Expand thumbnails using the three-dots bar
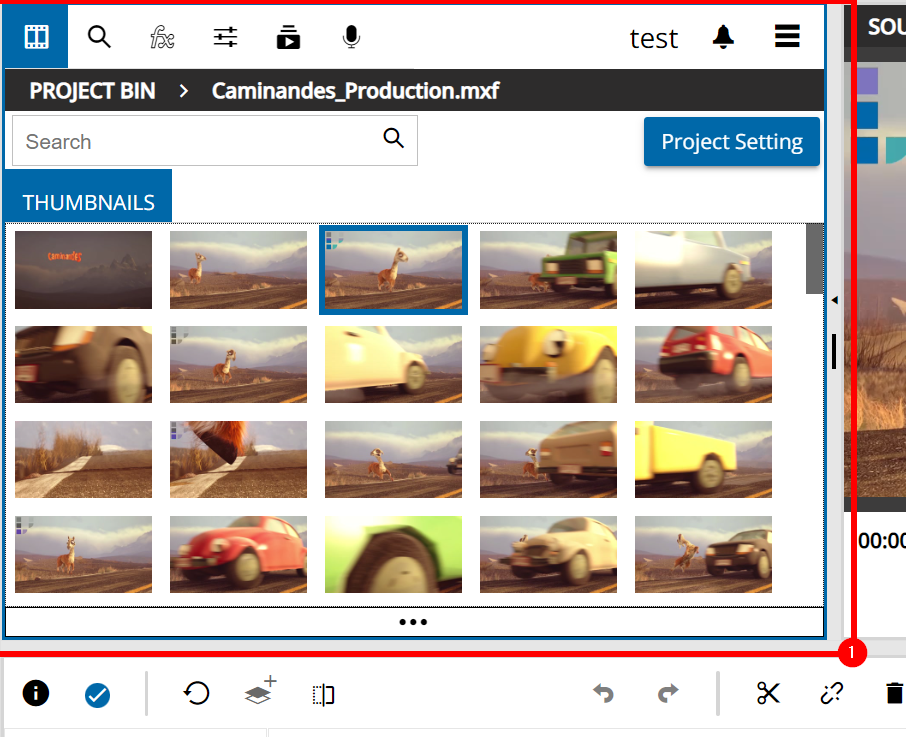906x737 pixels. [x=413, y=622]
